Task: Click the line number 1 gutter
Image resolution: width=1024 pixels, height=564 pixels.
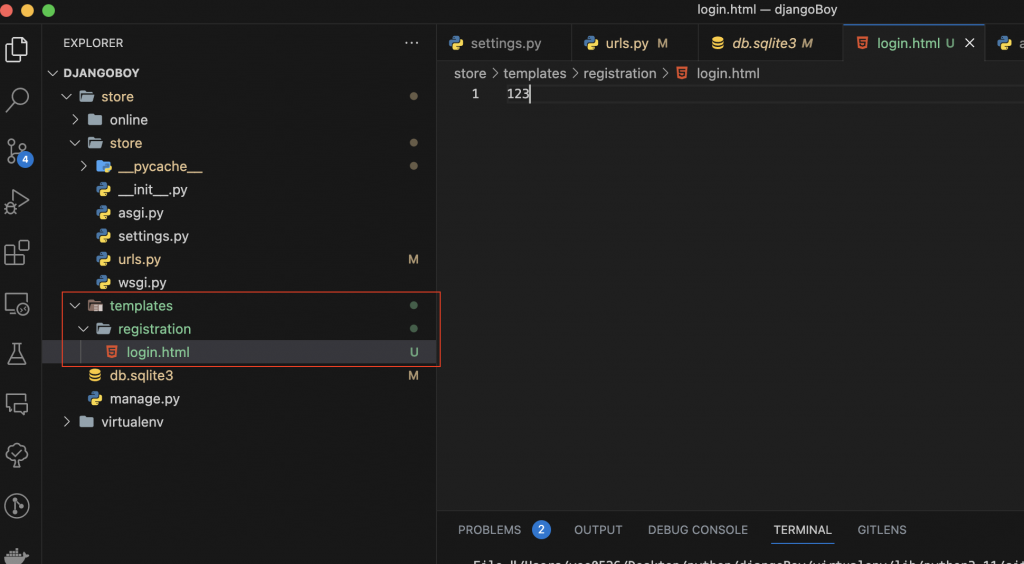Action: tap(475, 94)
